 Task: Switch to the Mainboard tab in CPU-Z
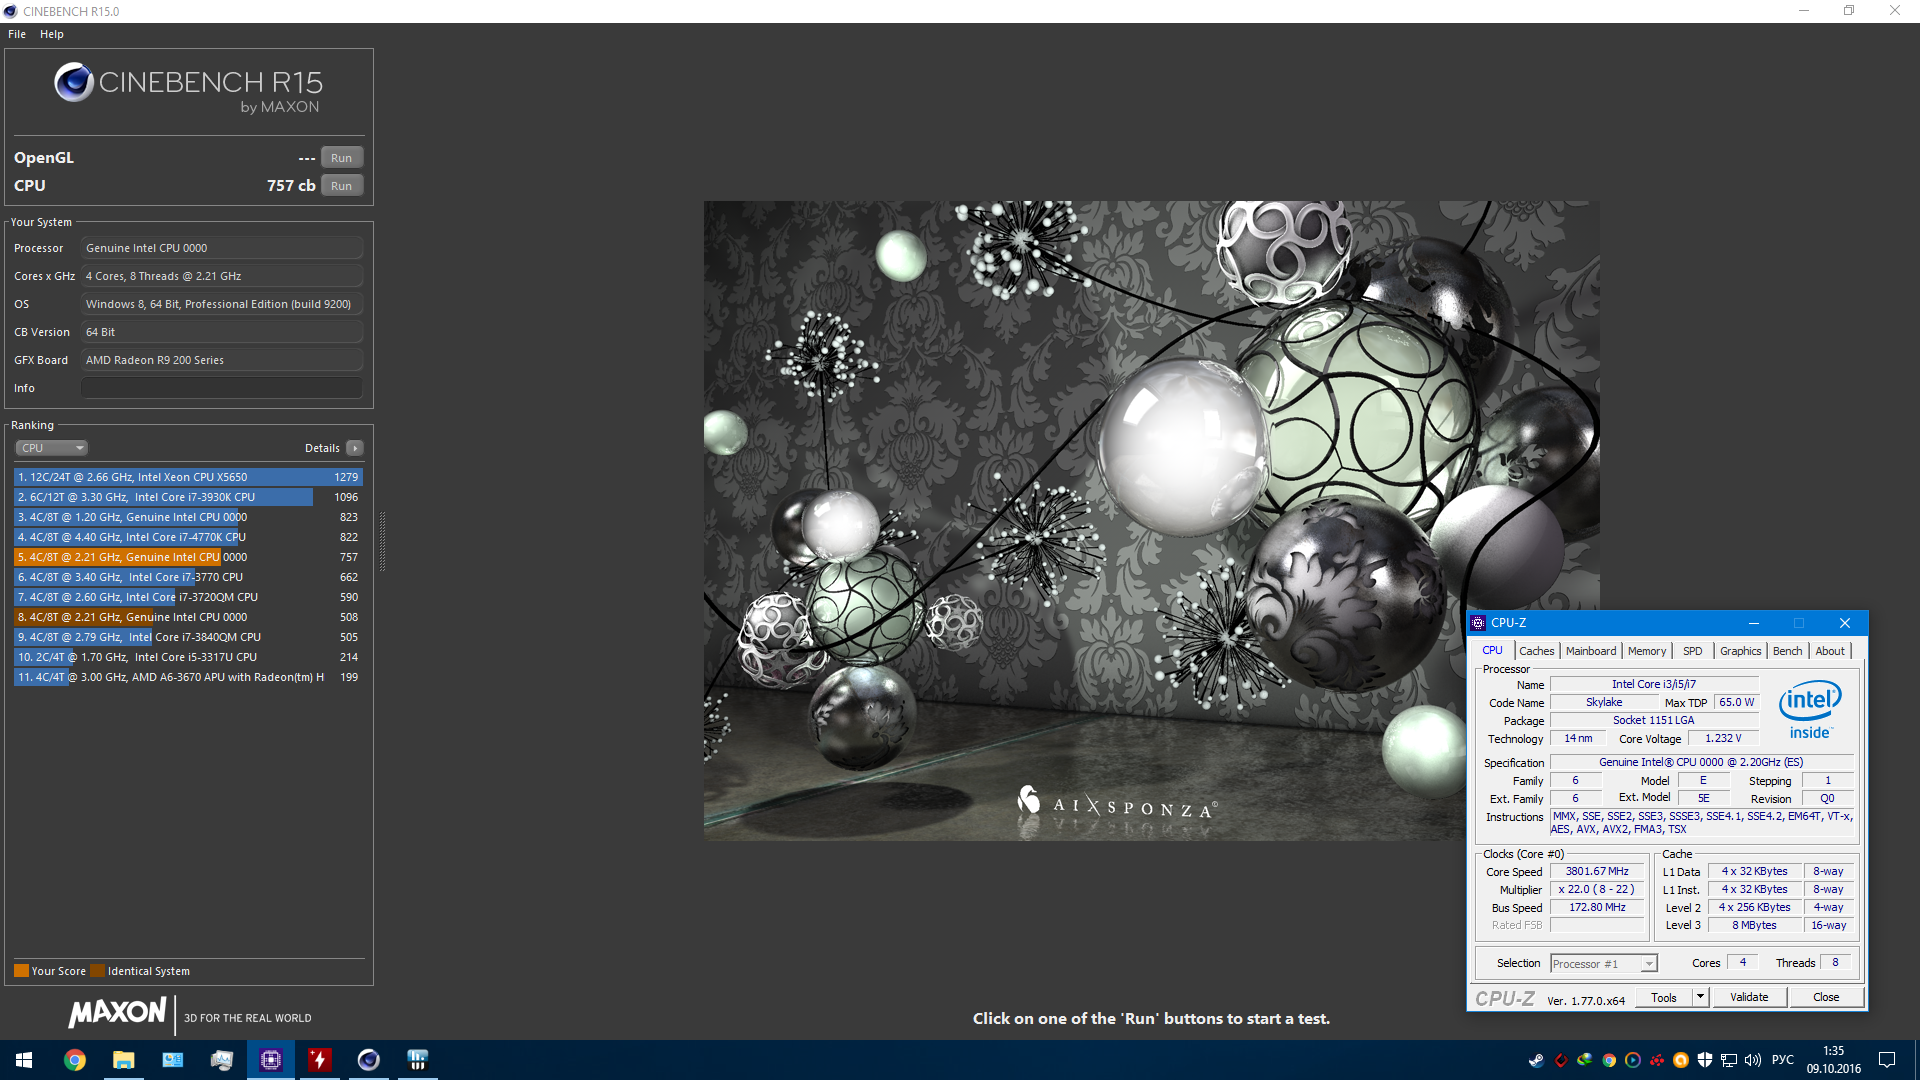pos(1590,651)
